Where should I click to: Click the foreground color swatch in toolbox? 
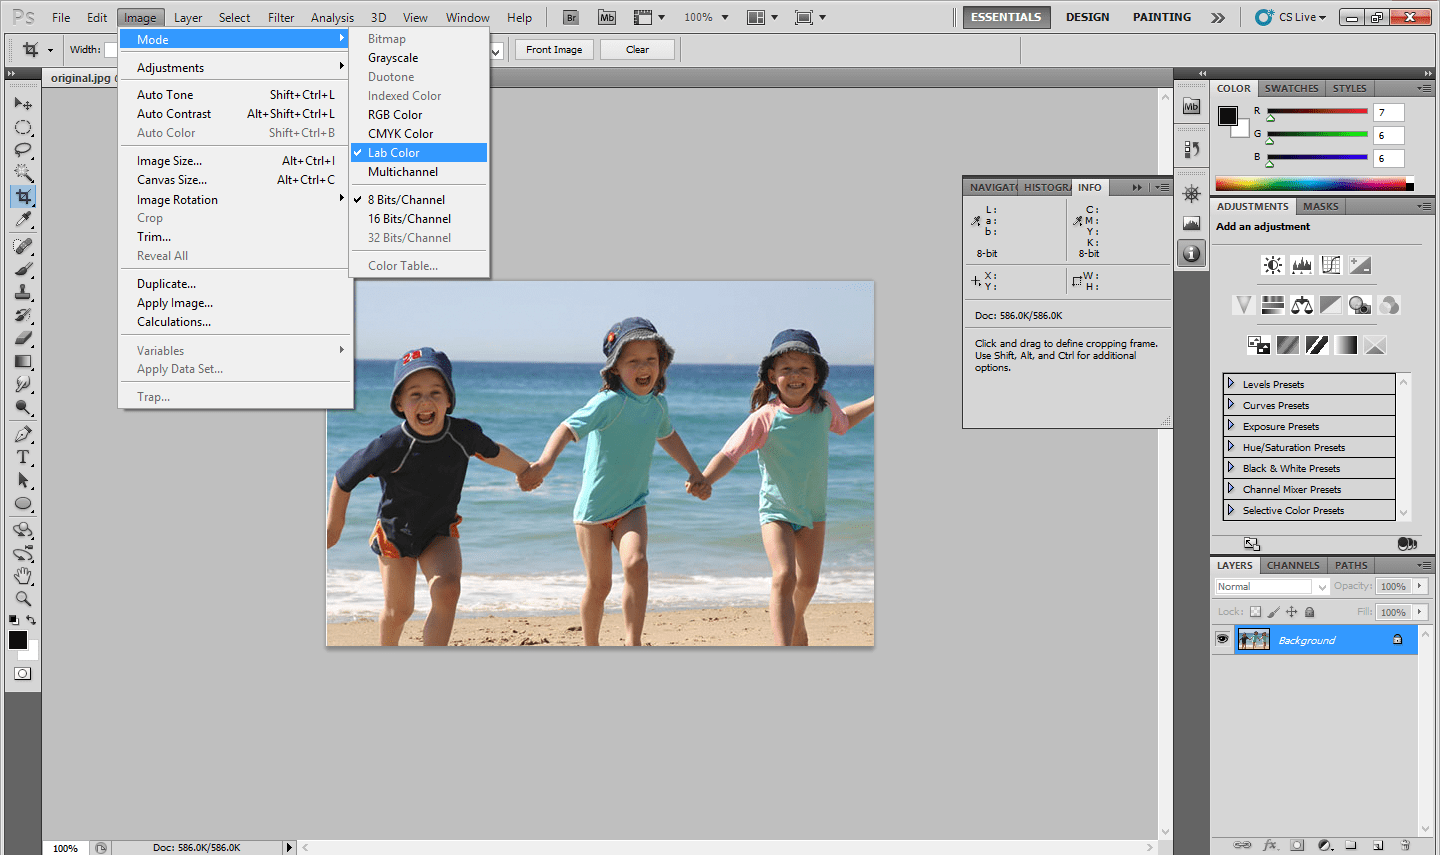(18, 640)
